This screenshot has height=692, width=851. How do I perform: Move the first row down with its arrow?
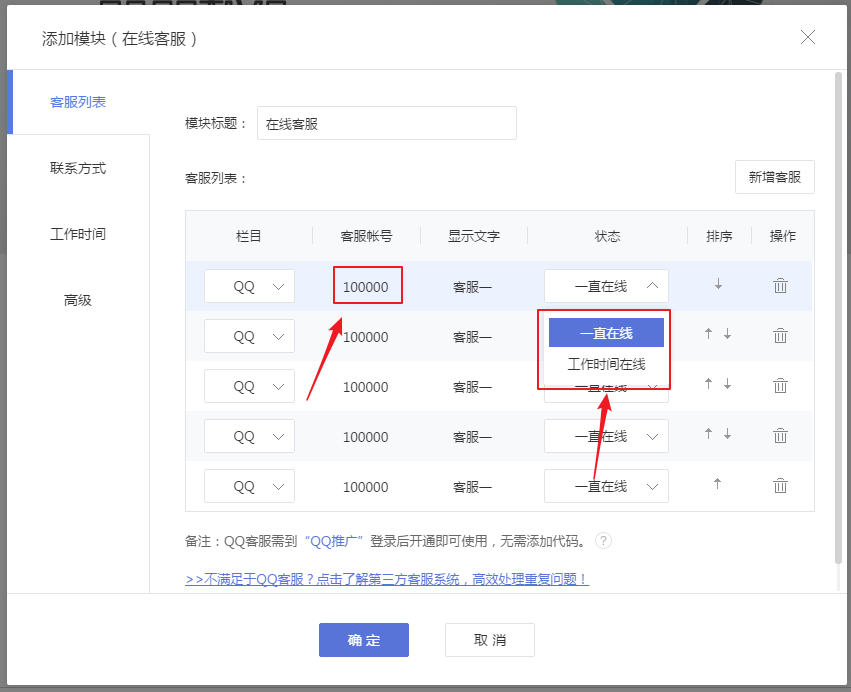click(718, 284)
